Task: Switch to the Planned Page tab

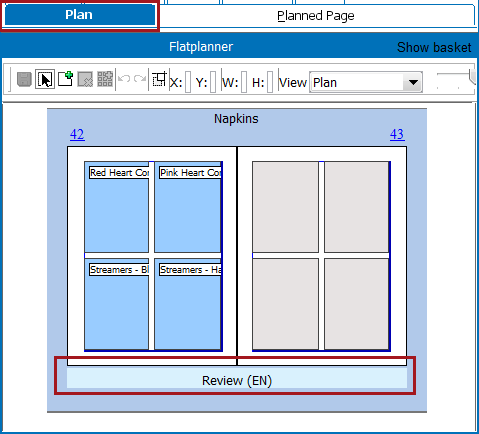Action: [x=316, y=16]
